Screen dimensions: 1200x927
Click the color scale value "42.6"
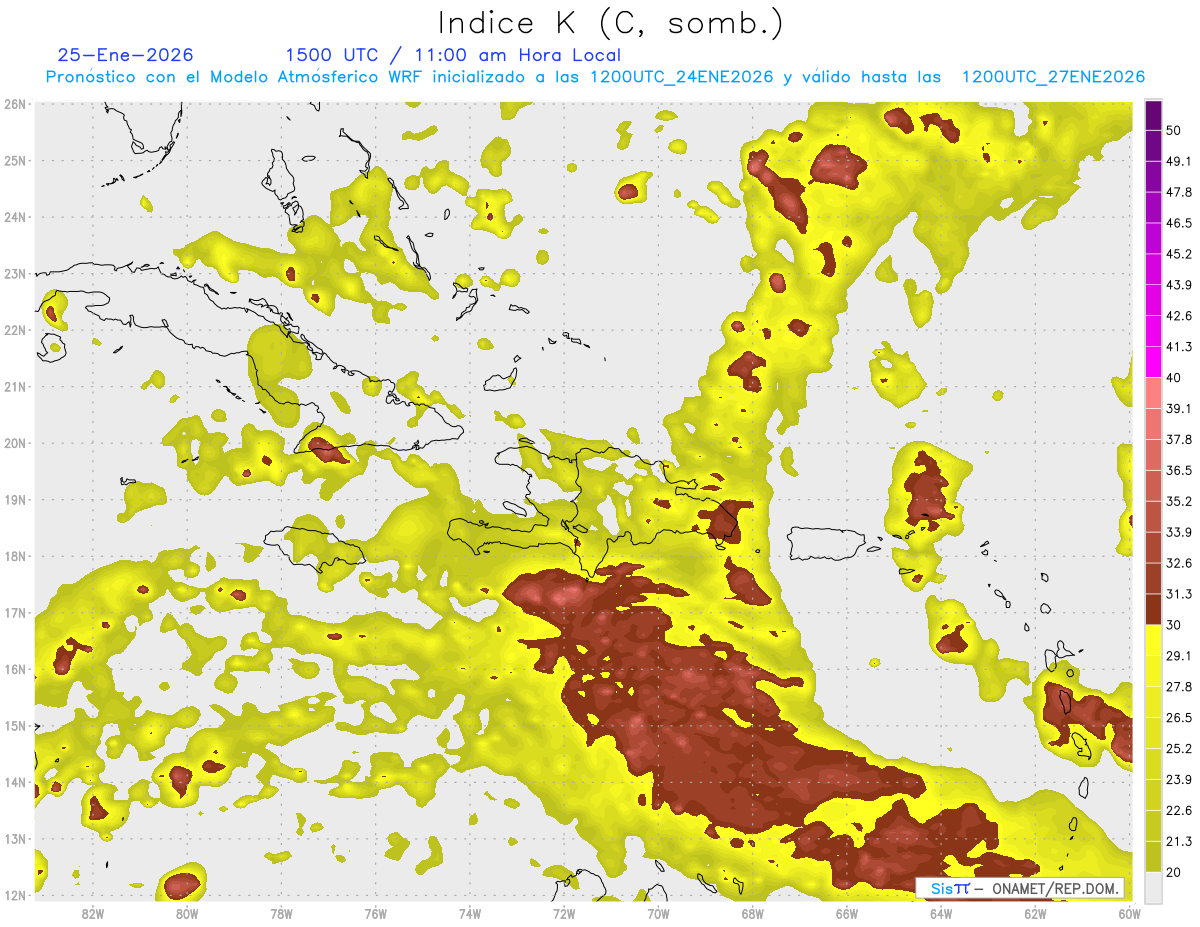click(x=1178, y=316)
